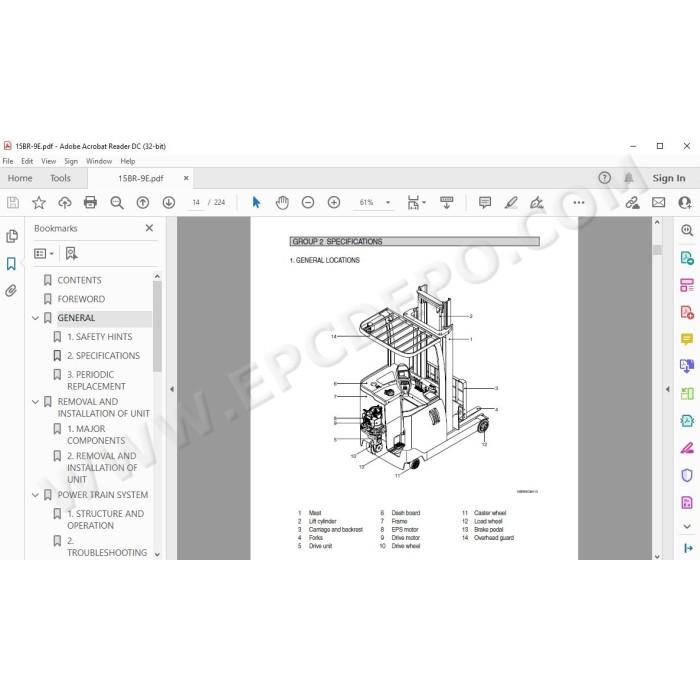Viewport: 700px width, 700px height.
Task: Open Fill and Sign tool in right pane
Action: click(x=687, y=448)
